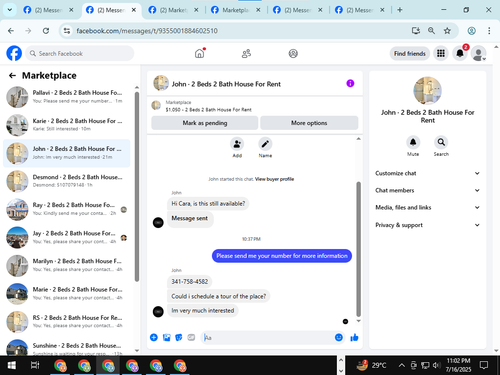Focus the message input field
This screenshot has width=500, height=375.
(268, 338)
